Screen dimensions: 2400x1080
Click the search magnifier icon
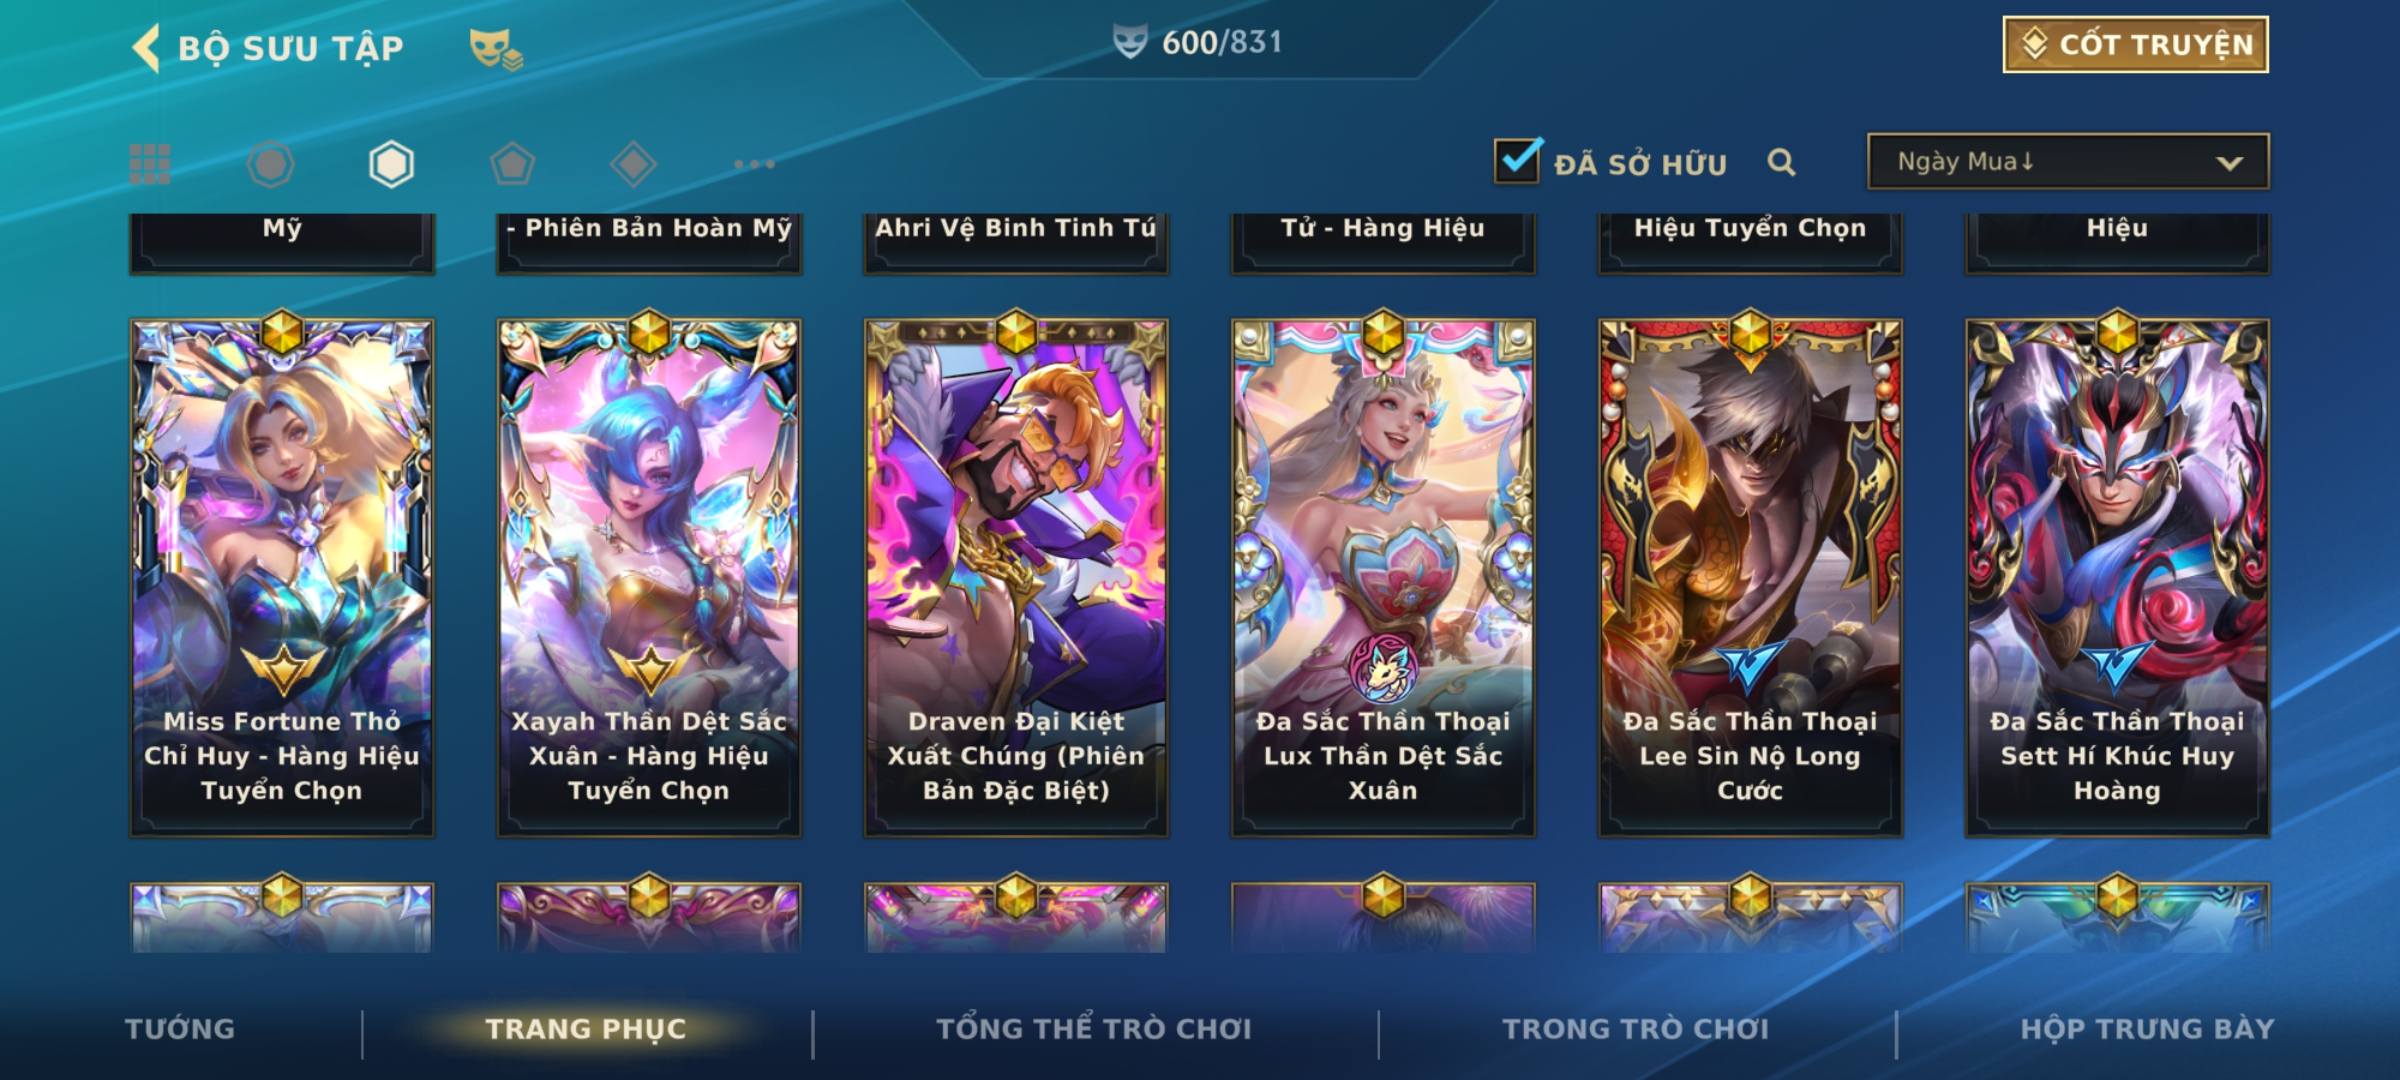click(x=1781, y=162)
